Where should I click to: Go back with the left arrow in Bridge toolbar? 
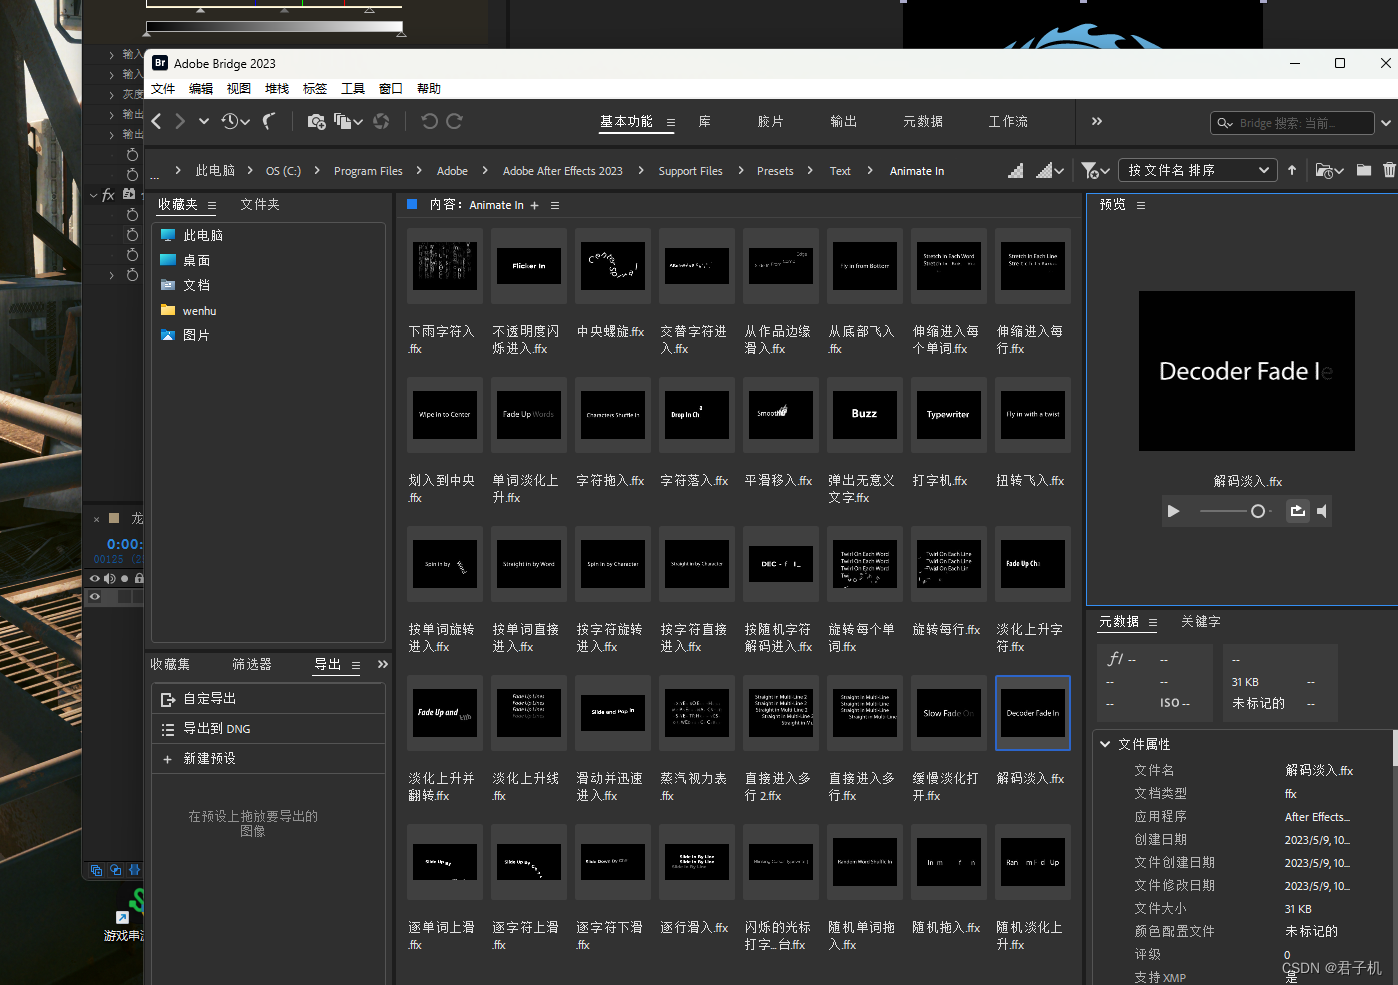click(157, 121)
